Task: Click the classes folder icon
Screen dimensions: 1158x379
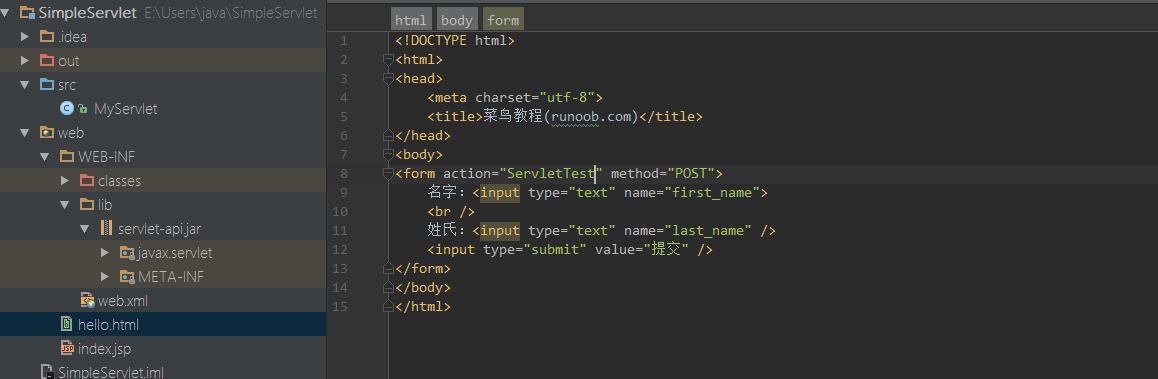Action: 86,181
